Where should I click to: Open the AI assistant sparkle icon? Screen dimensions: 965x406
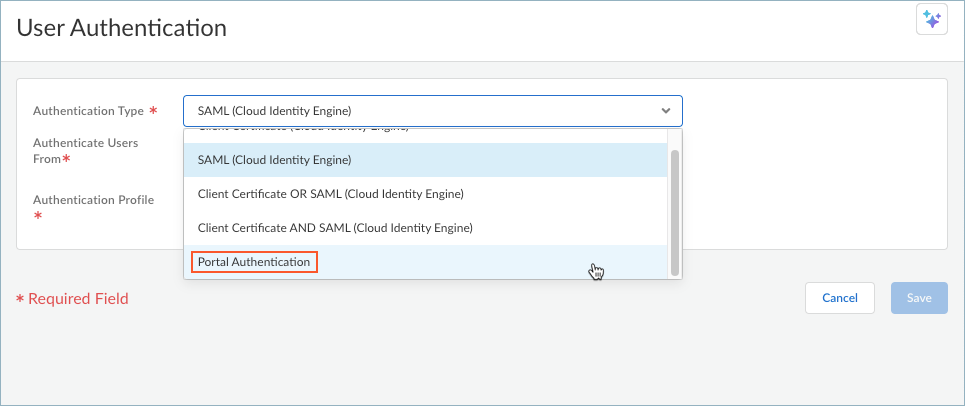click(931, 19)
